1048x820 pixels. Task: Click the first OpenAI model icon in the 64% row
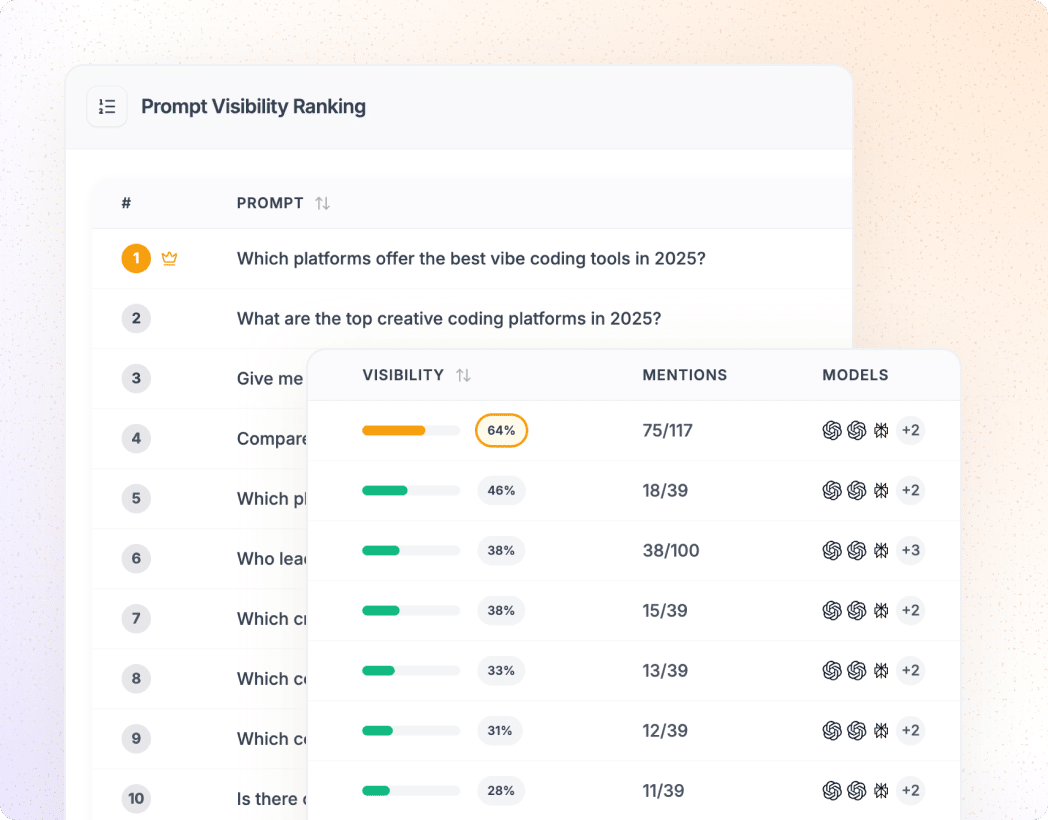point(832,431)
